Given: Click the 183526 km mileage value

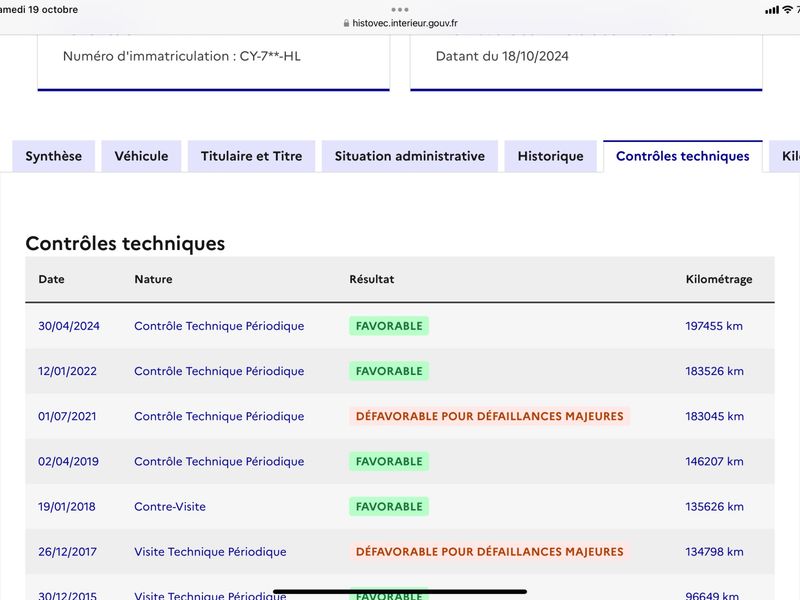Looking at the screenshot, I should pos(714,371).
